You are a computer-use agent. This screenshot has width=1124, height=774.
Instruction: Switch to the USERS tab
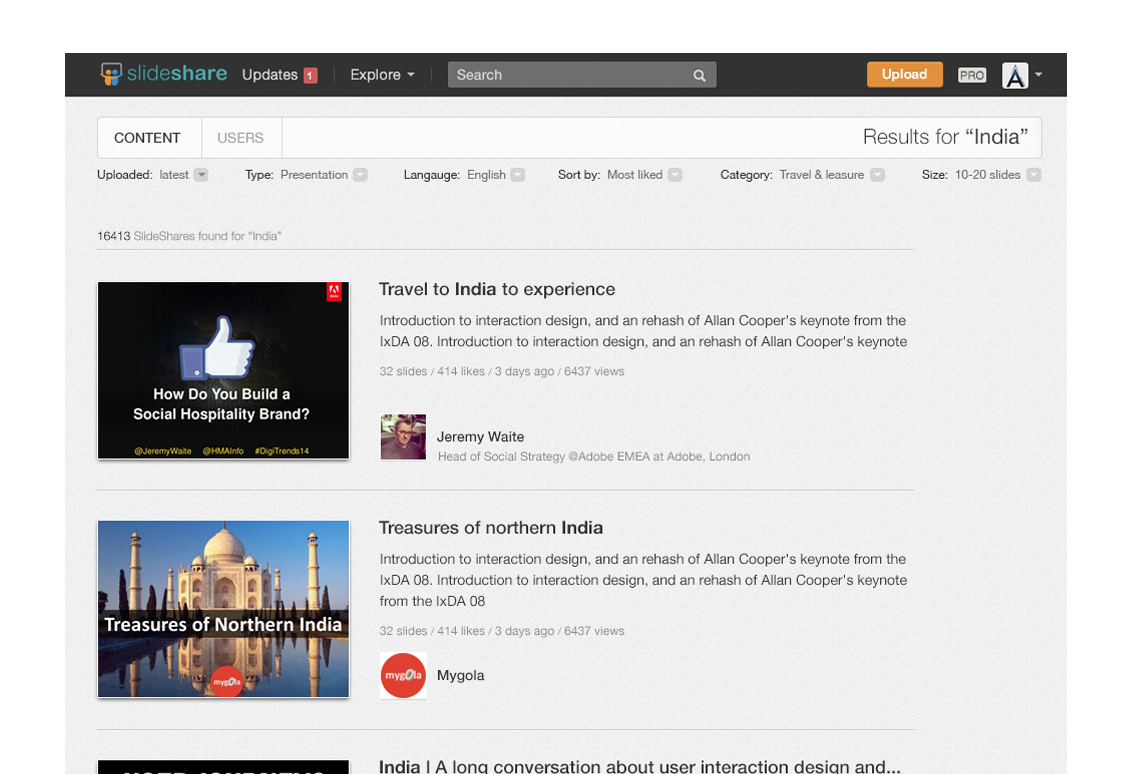240,137
